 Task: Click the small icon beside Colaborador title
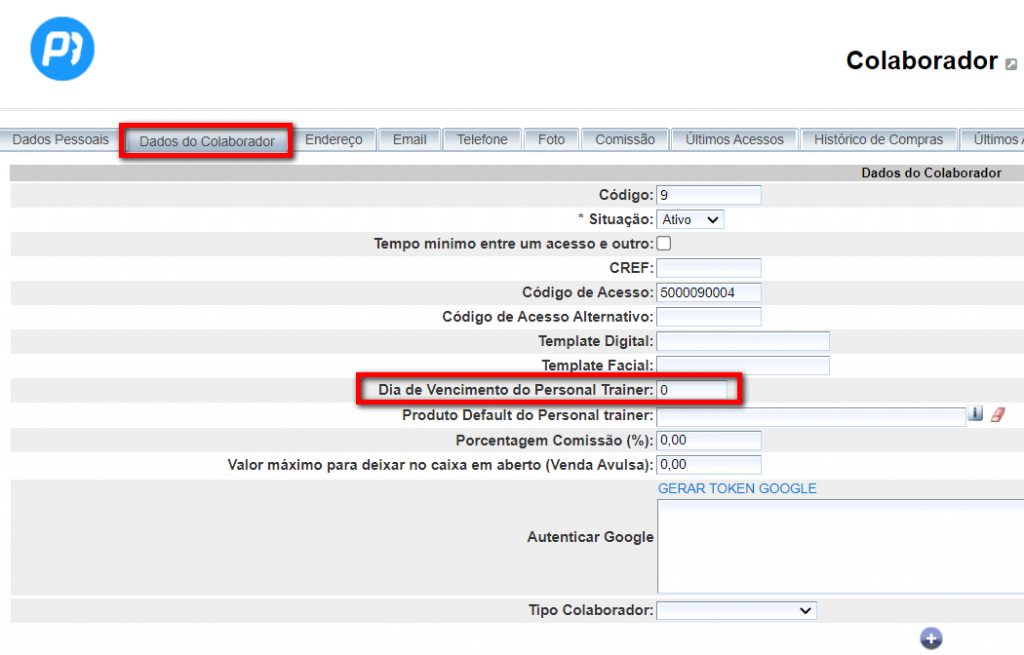pos(1011,64)
